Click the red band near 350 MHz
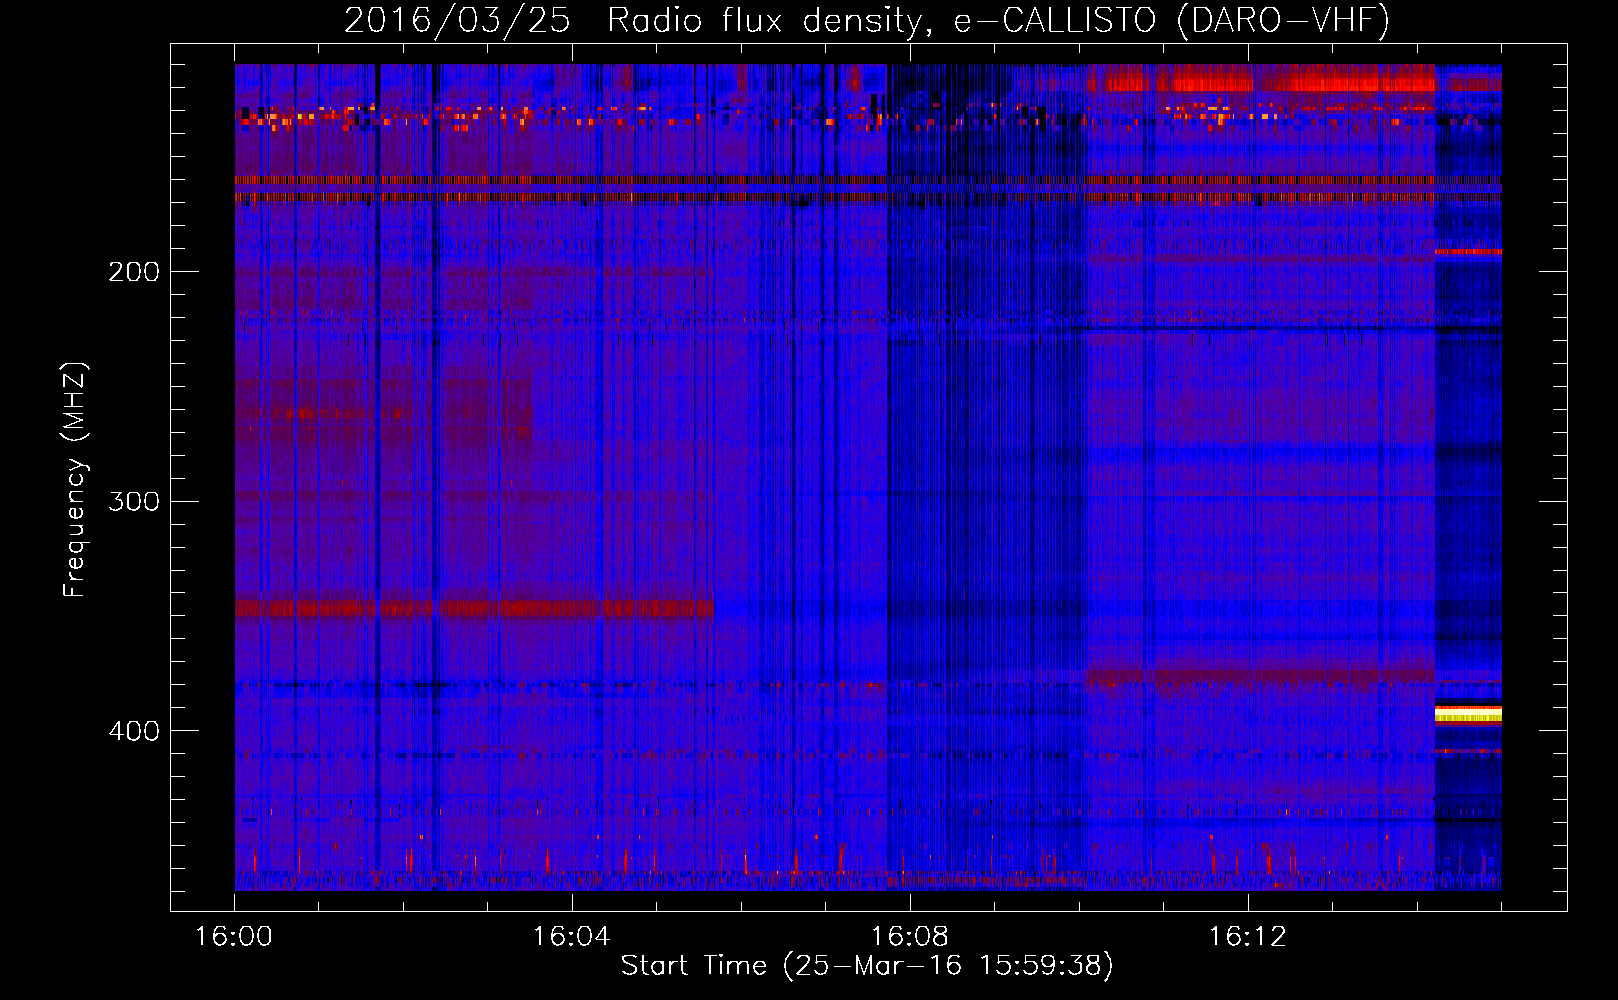Image resolution: width=1618 pixels, height=1000 pixels. point(474,607)
